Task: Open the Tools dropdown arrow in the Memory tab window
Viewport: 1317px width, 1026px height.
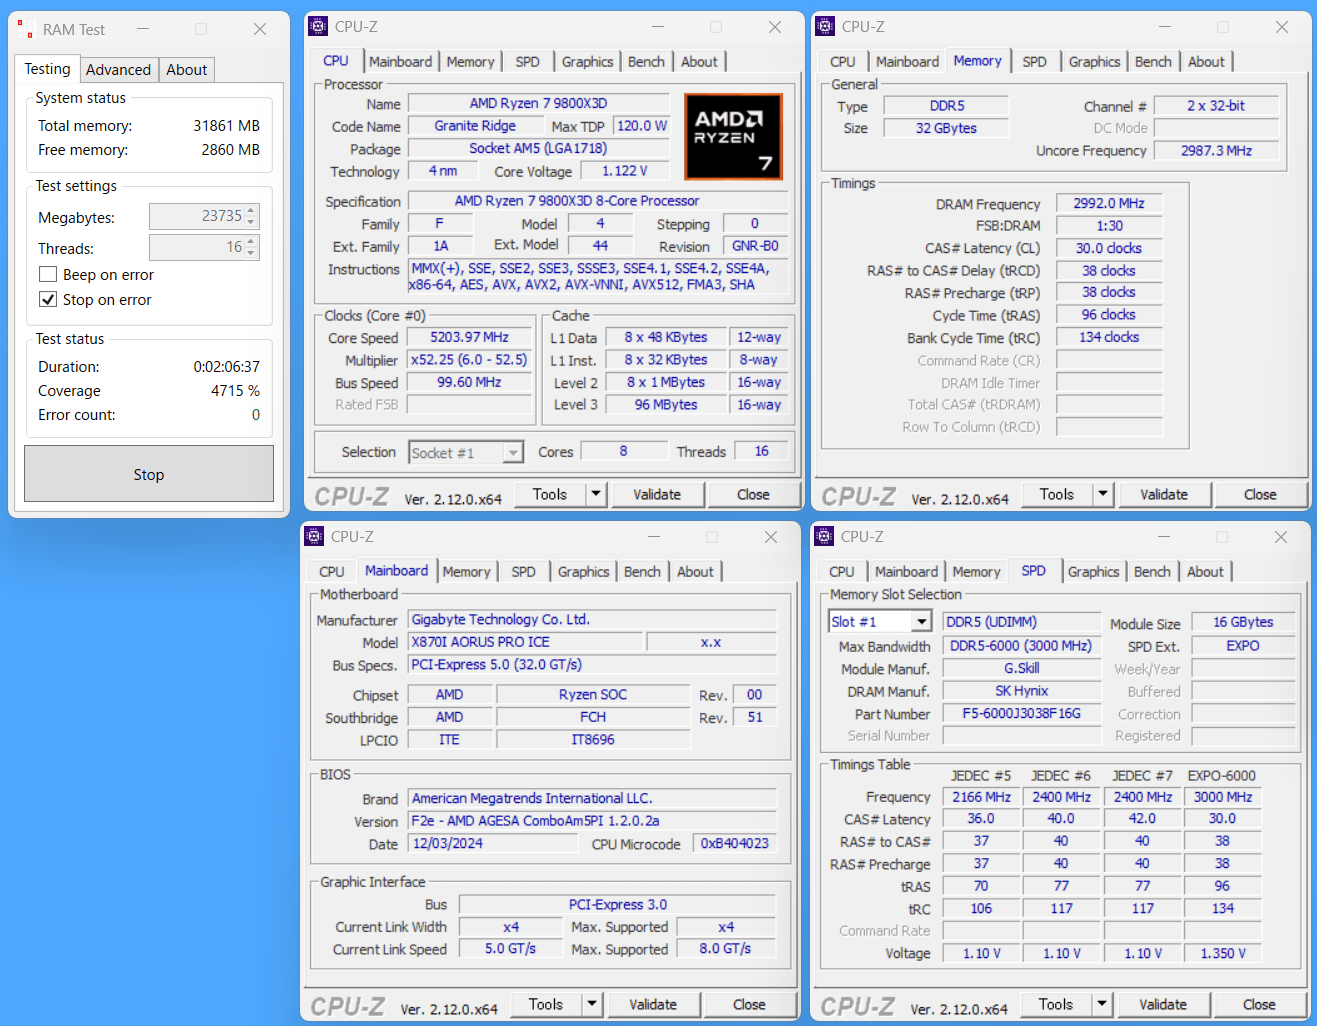Action: point(1104,494)
